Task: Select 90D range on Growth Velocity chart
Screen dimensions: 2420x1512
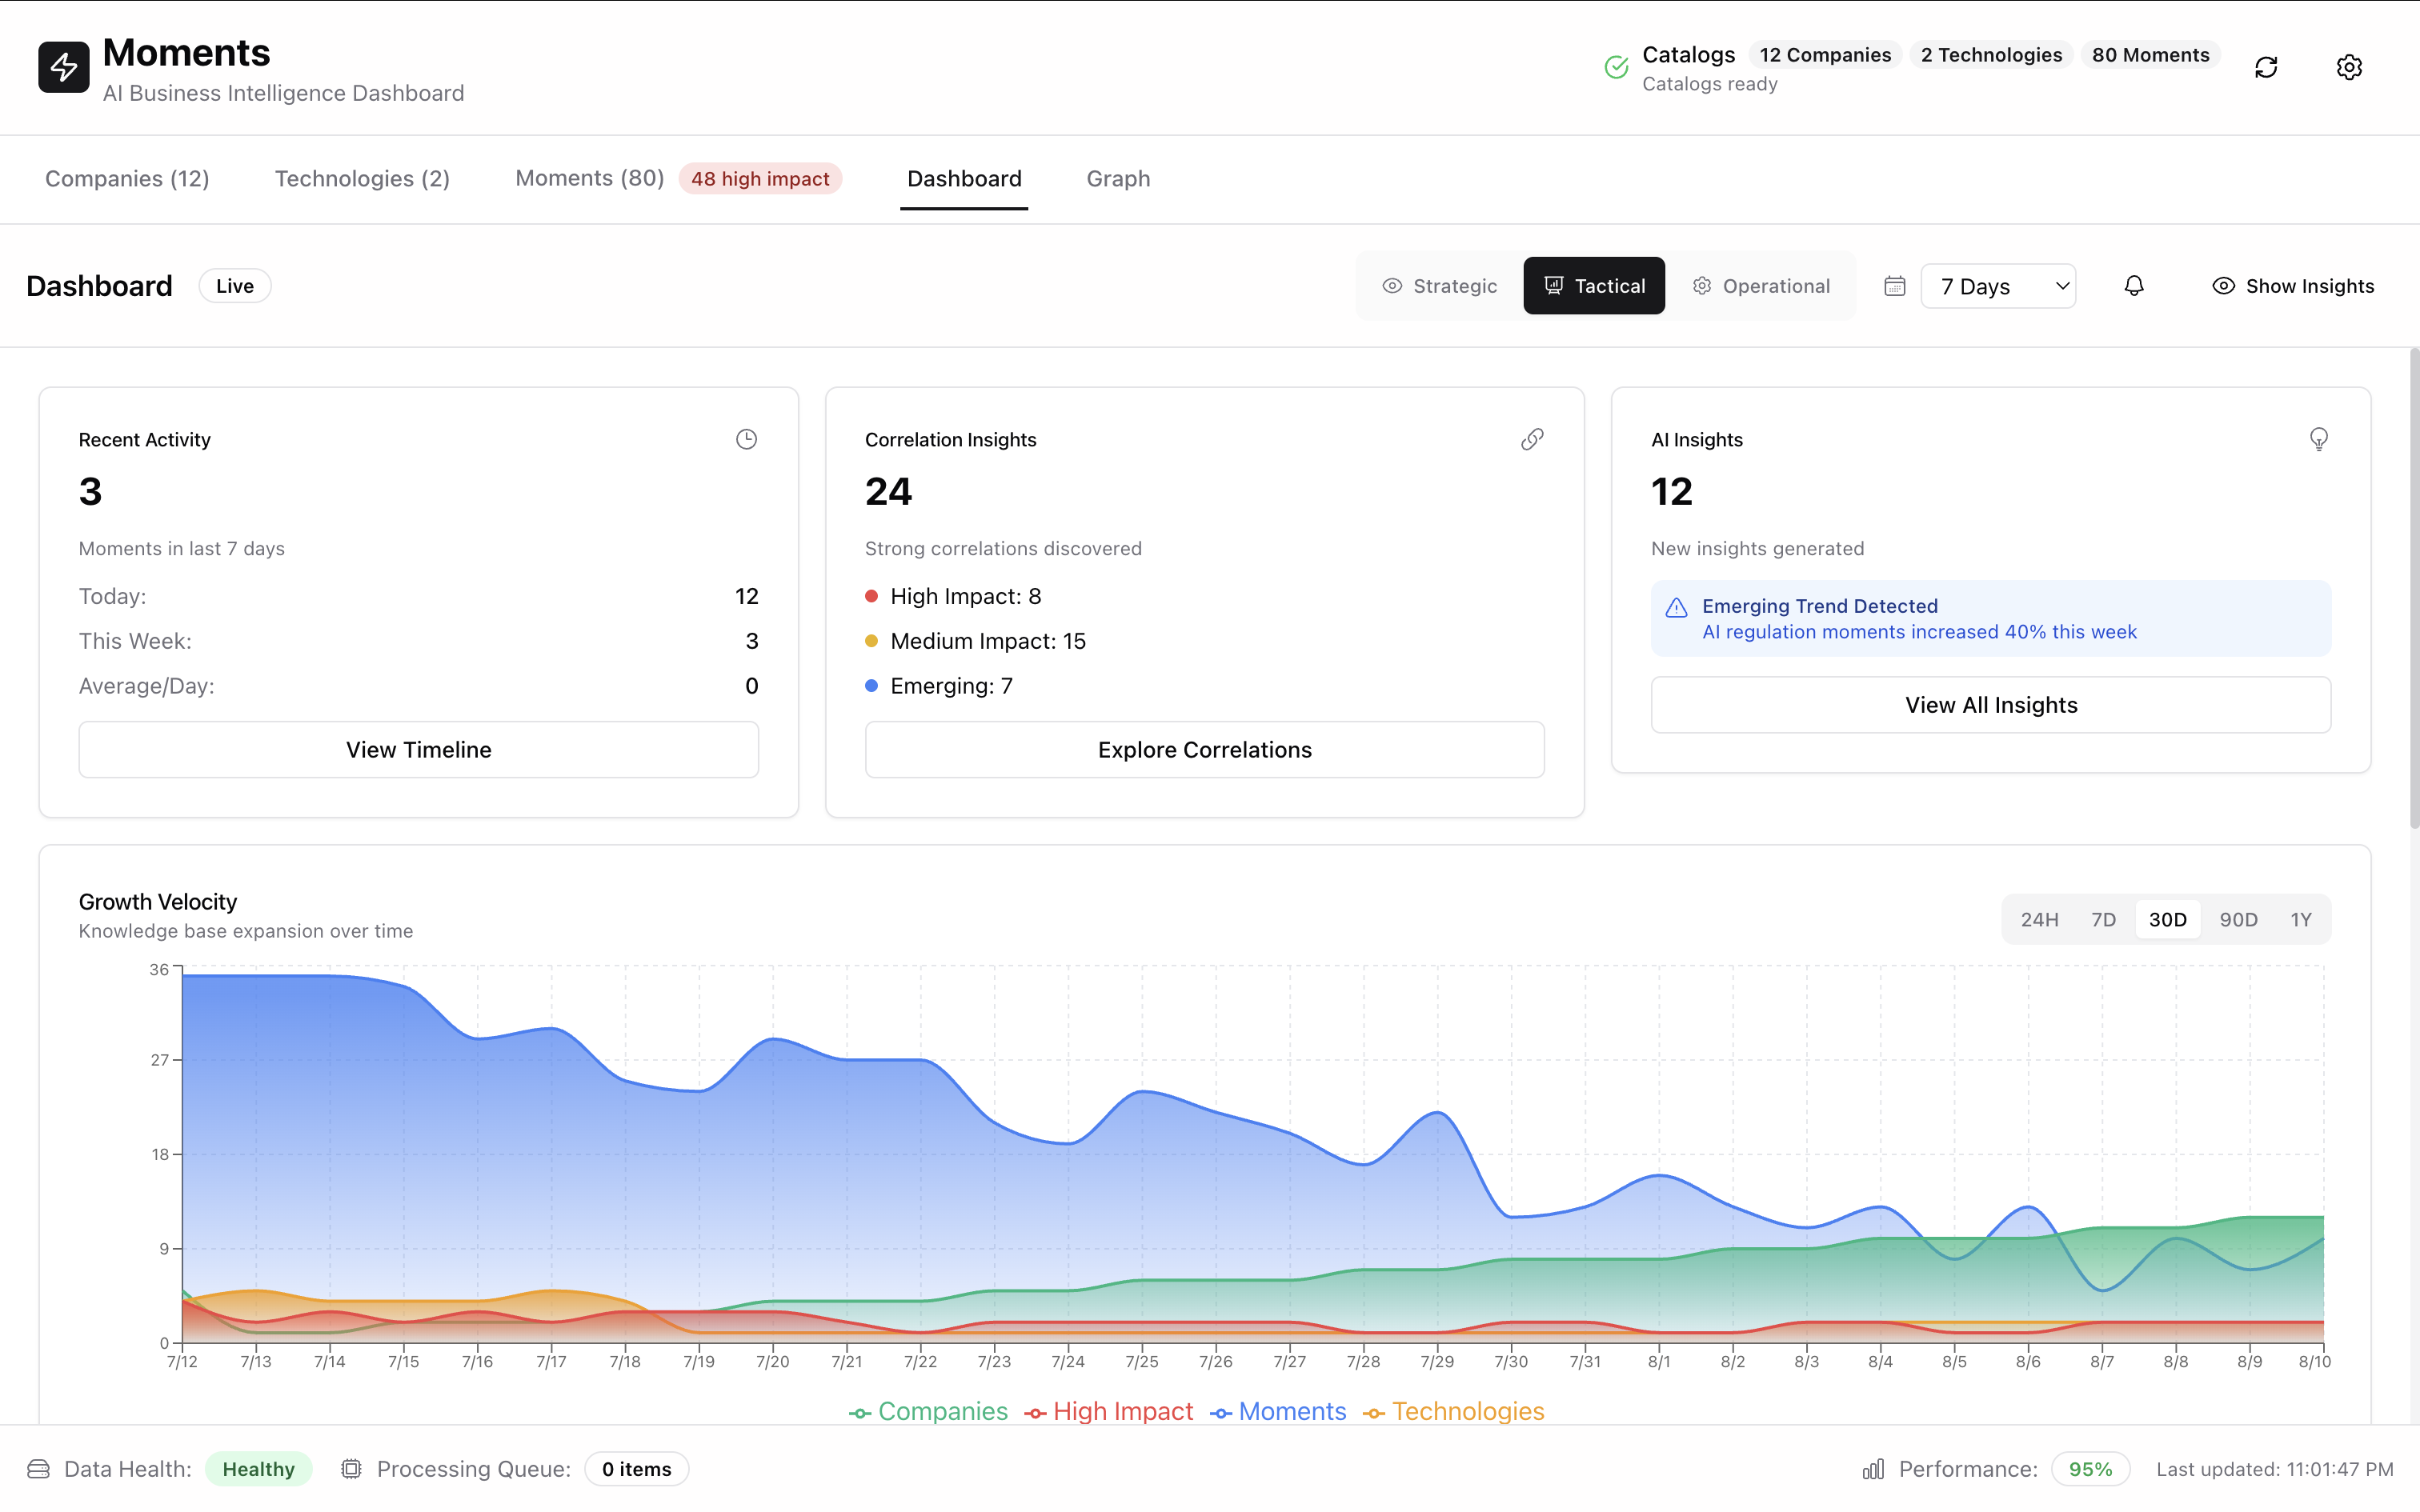Action: (x=2239, y=918)
